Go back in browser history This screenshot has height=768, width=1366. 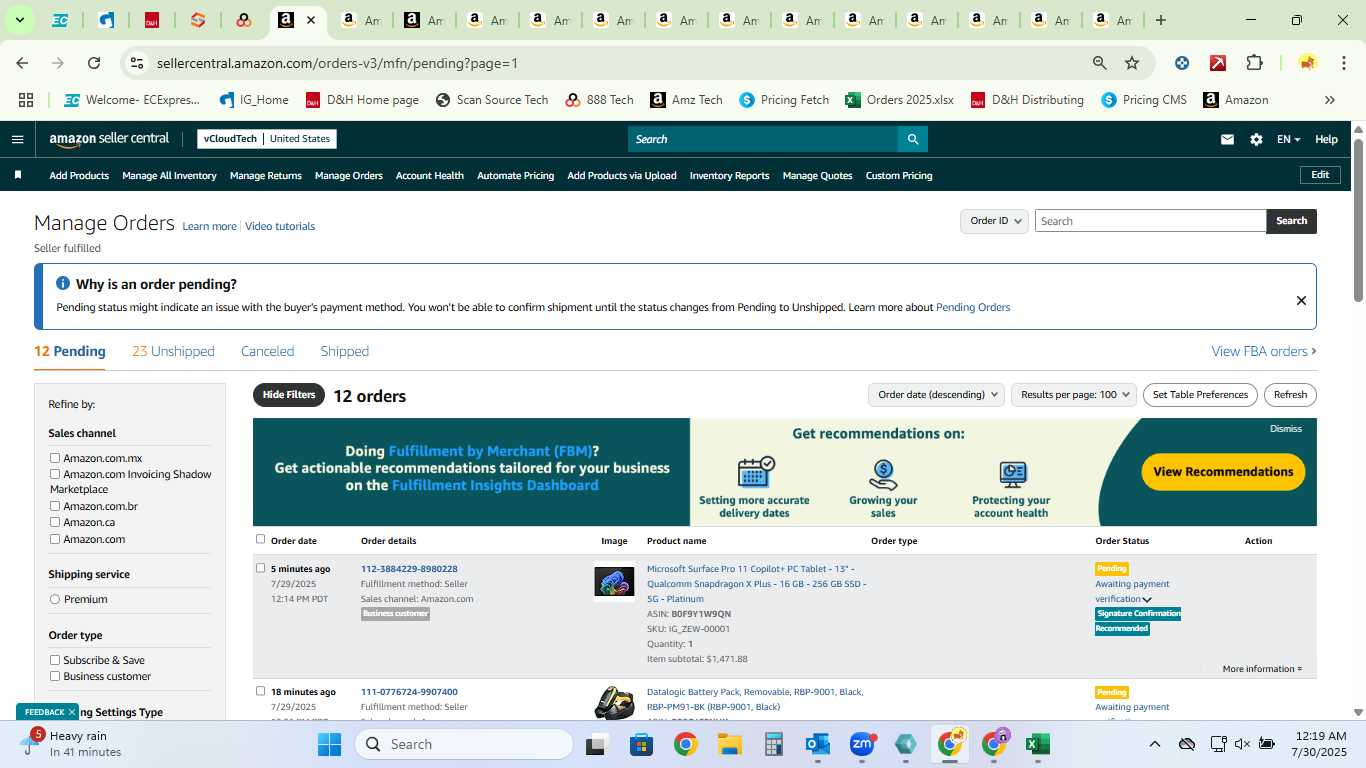pos(22,63)
